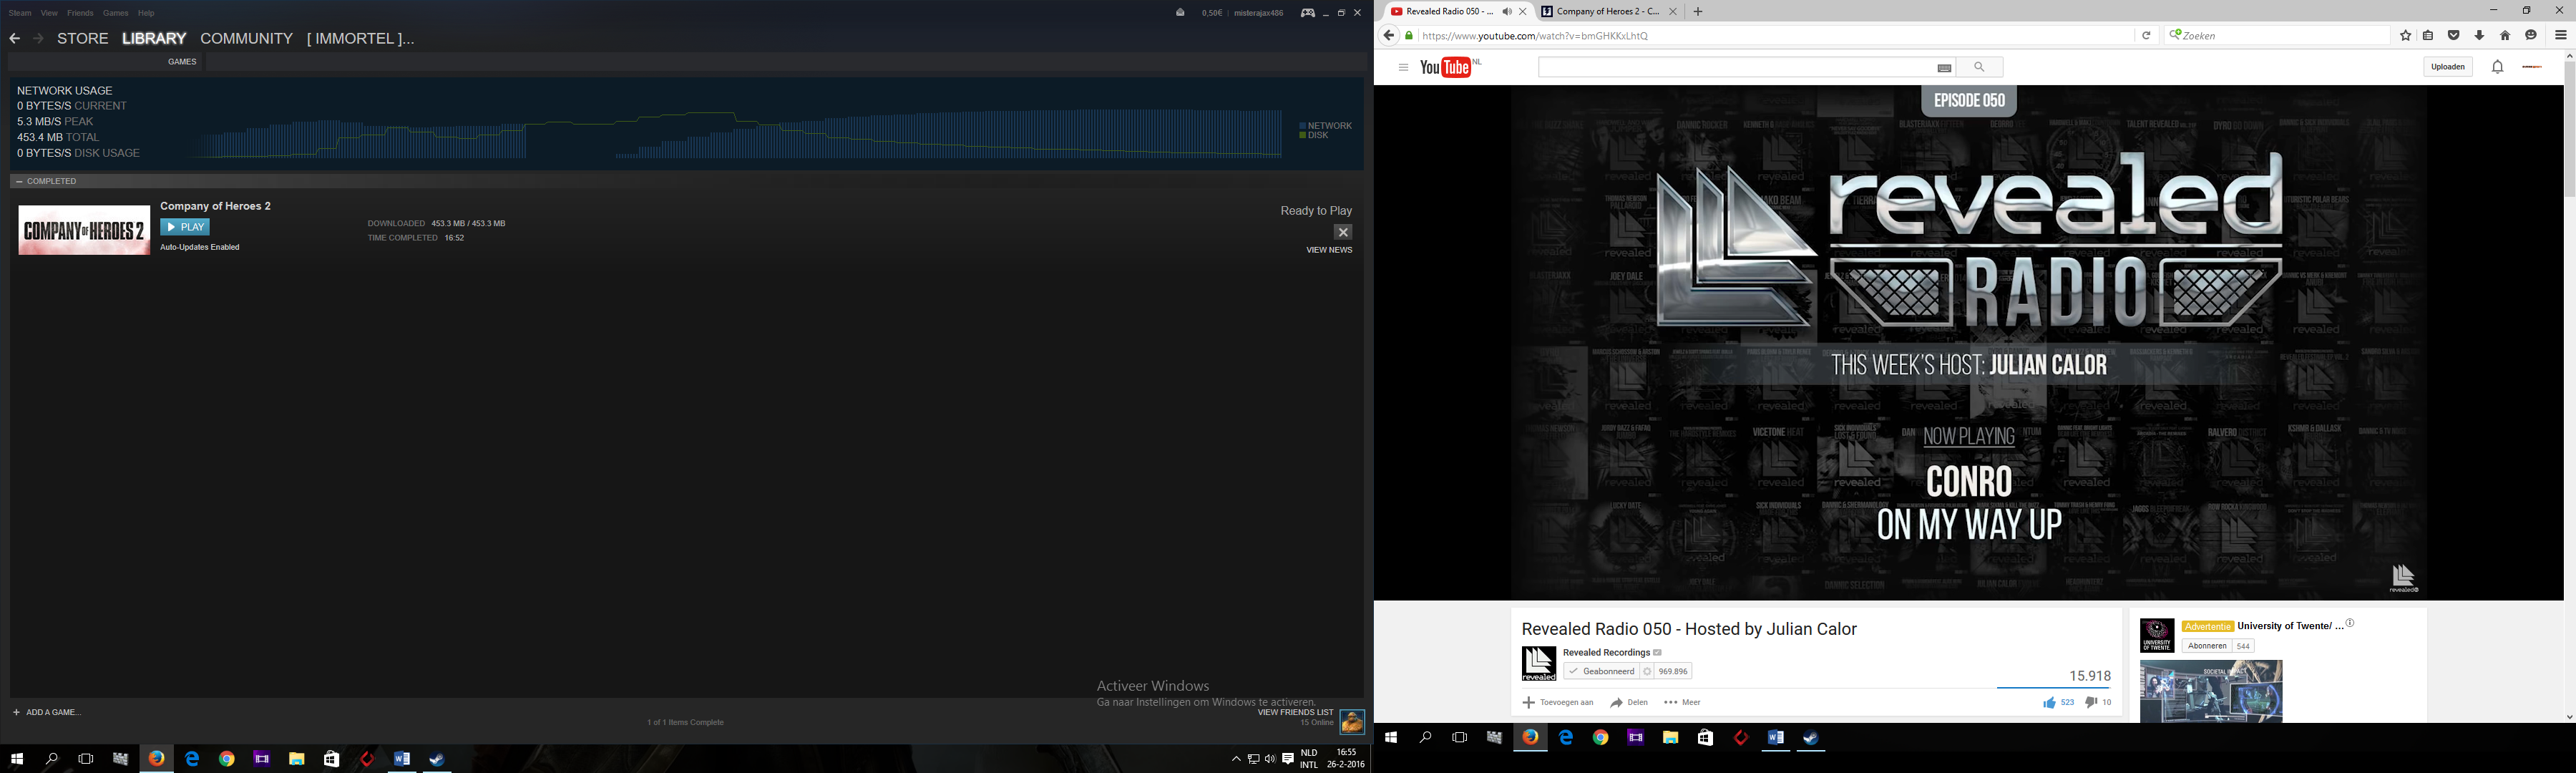Open Steam Big Picture mode controller icon
Viewport: 2576px width, 773px height.
point(1307,13)
